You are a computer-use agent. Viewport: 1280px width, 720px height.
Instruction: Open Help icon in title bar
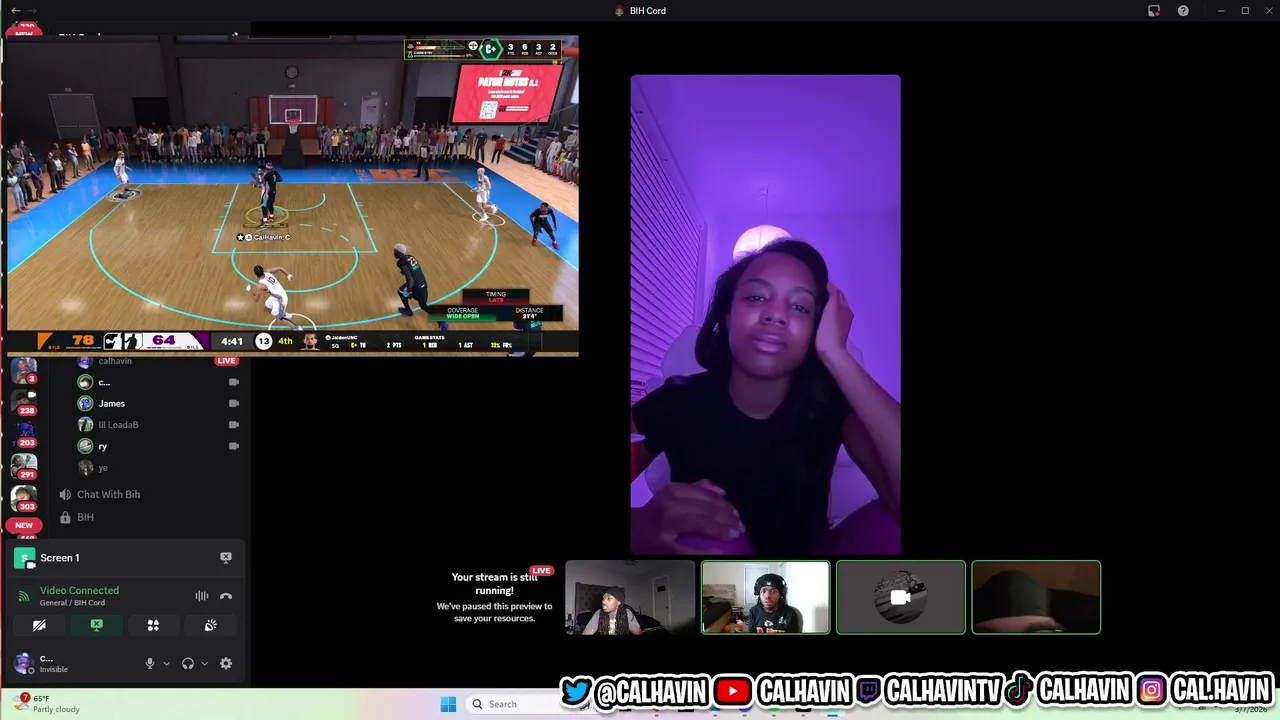coord(1183,11)
